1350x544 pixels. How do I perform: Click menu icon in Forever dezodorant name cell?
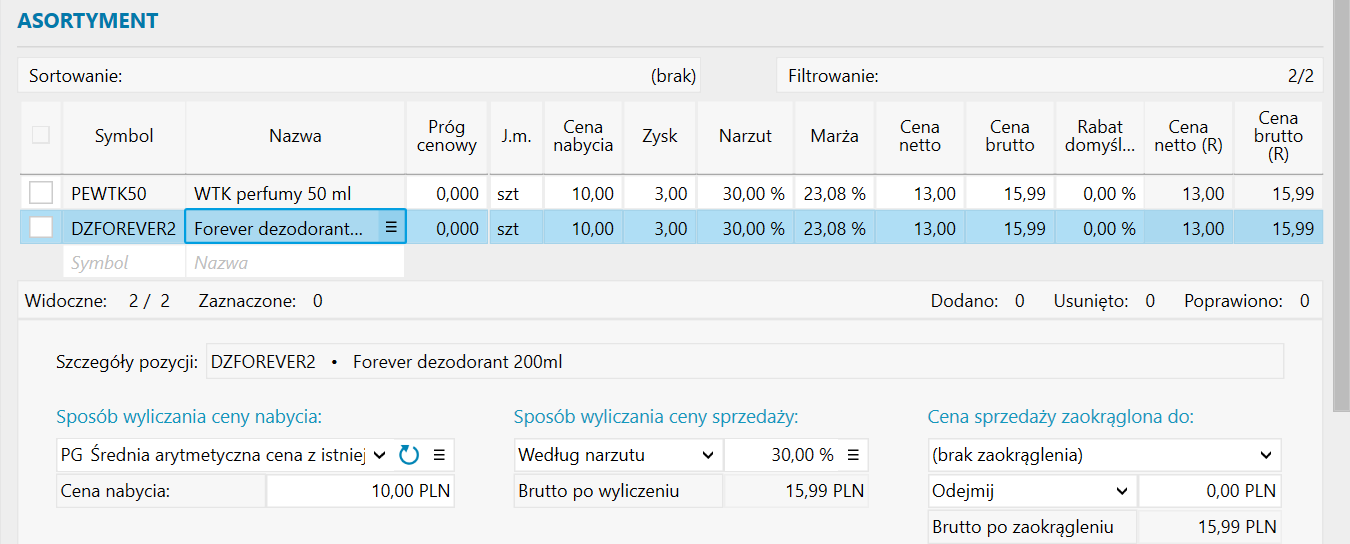[391, 228]
